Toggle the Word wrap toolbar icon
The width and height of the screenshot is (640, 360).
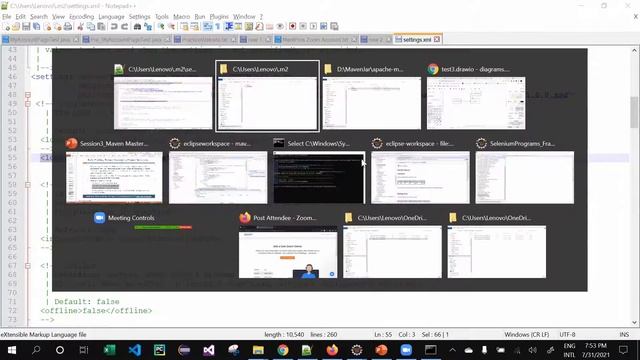coord(208,27)
